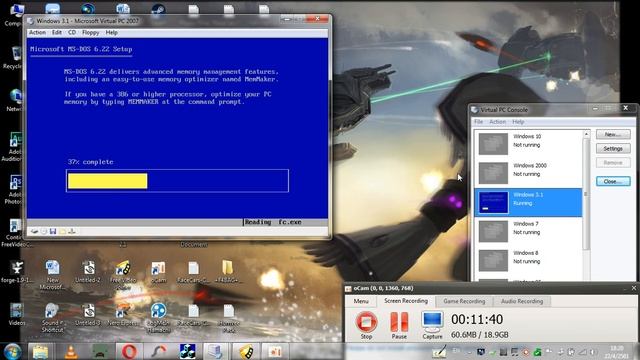Click the taskbar clock and date

(x=617, y=352)
